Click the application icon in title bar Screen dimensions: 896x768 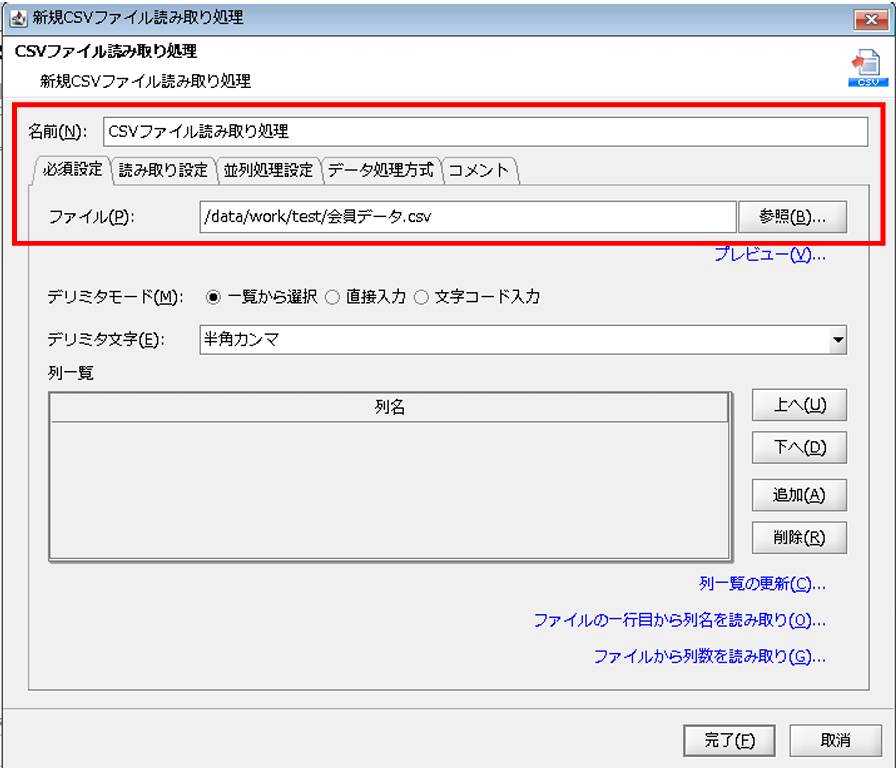17,17
